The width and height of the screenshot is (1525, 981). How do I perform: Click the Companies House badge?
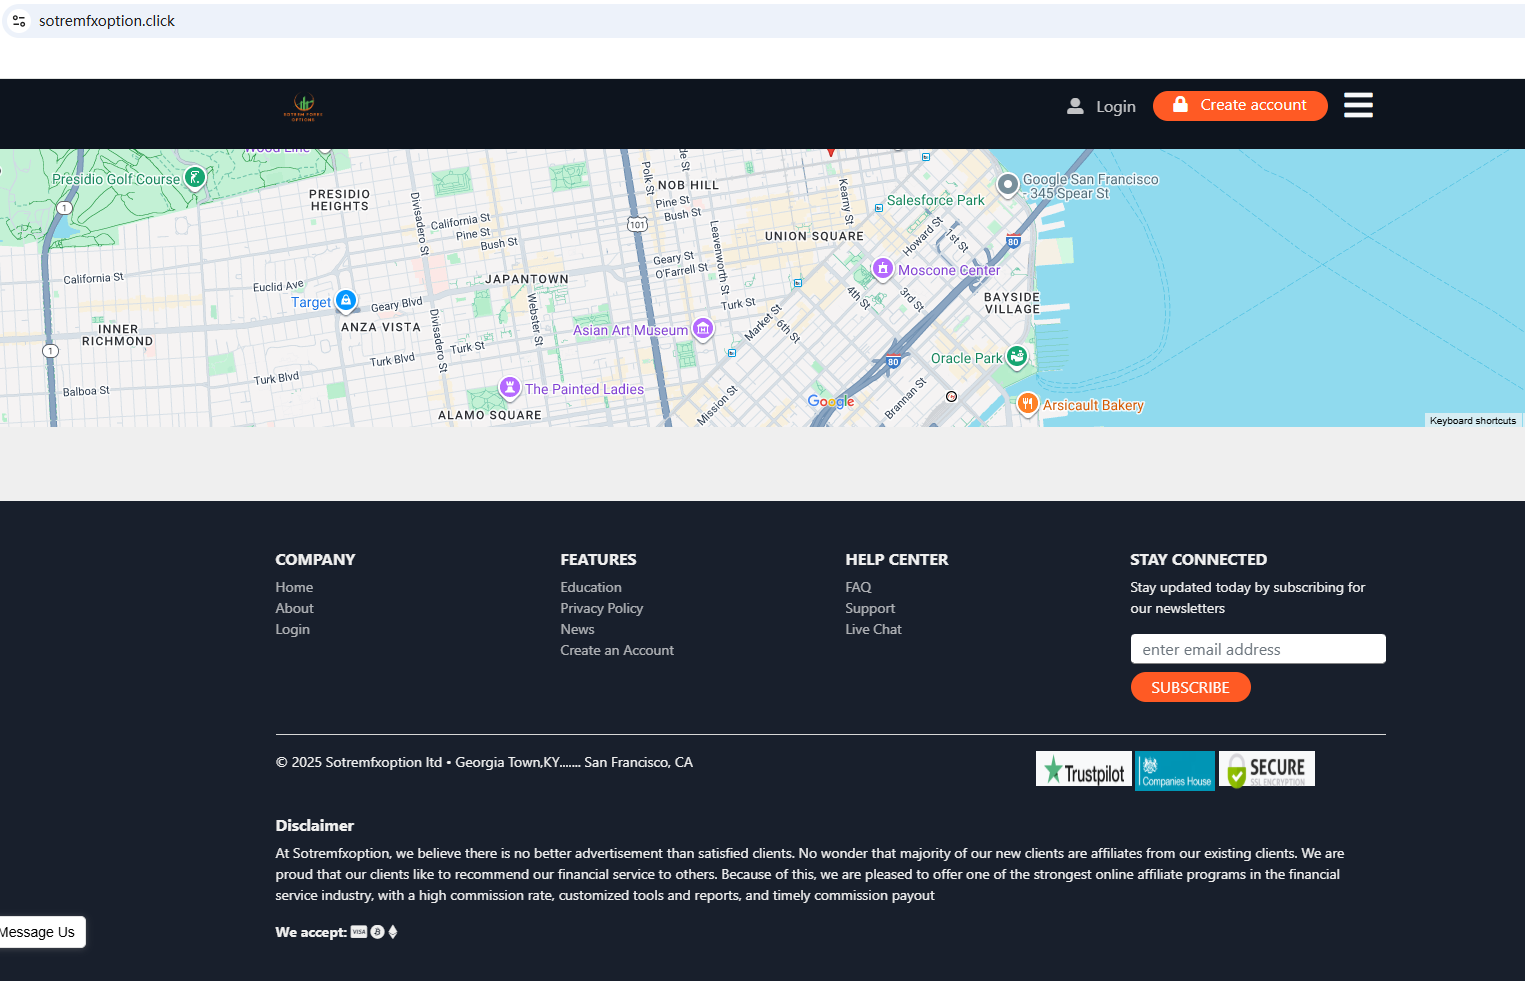[x=1175, y=771]
